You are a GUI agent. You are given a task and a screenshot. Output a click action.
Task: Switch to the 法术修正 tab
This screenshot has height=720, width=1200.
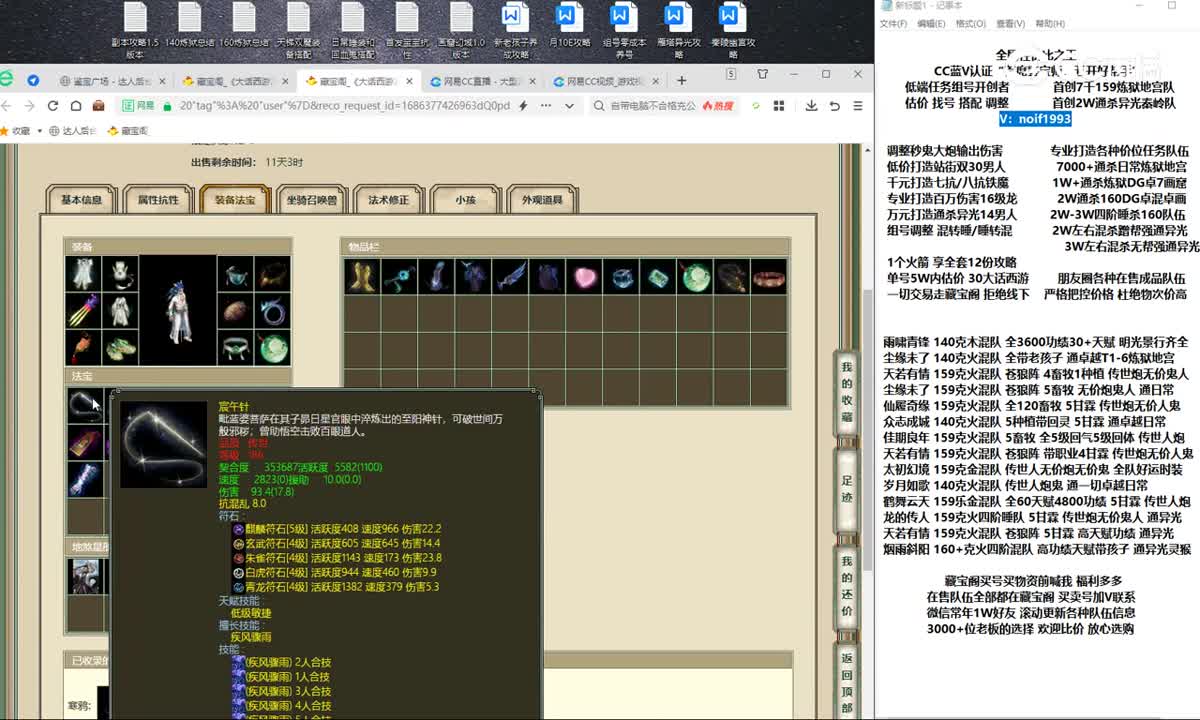[388, 200]
